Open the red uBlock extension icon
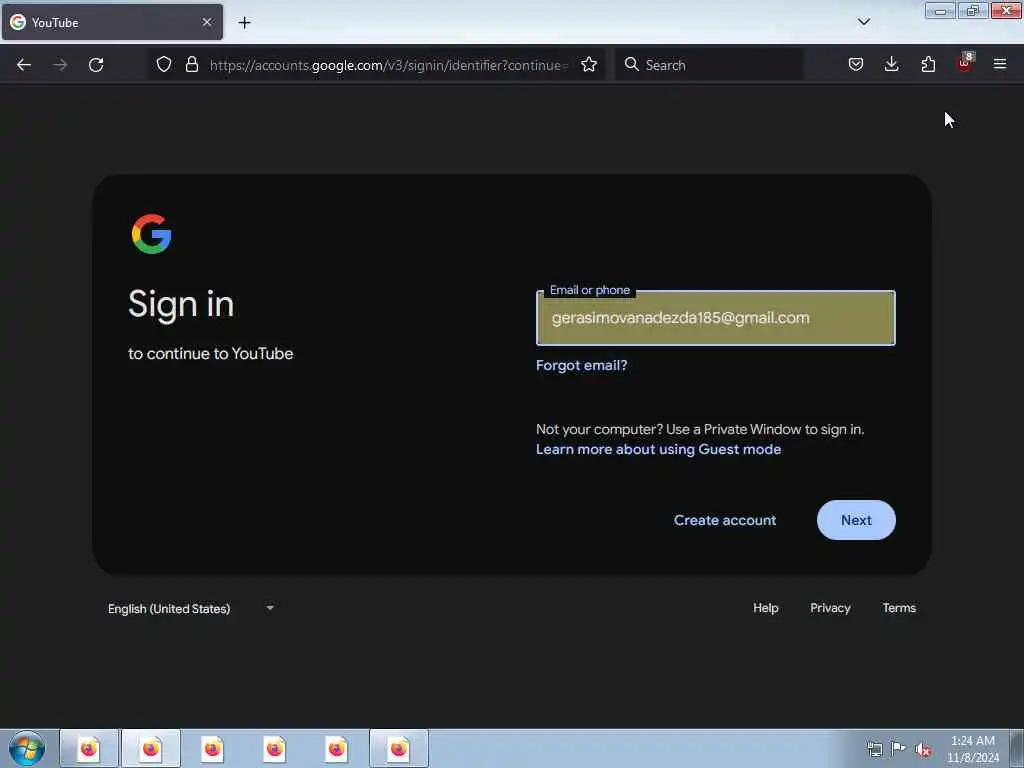 [x=965, y=63]
